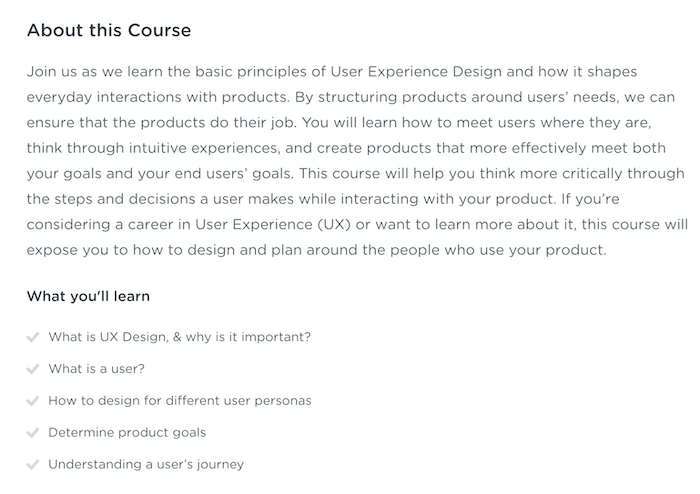700x494 pixels.
Task: Click the phrase 'the steps and decisions'
Action: 111,199
